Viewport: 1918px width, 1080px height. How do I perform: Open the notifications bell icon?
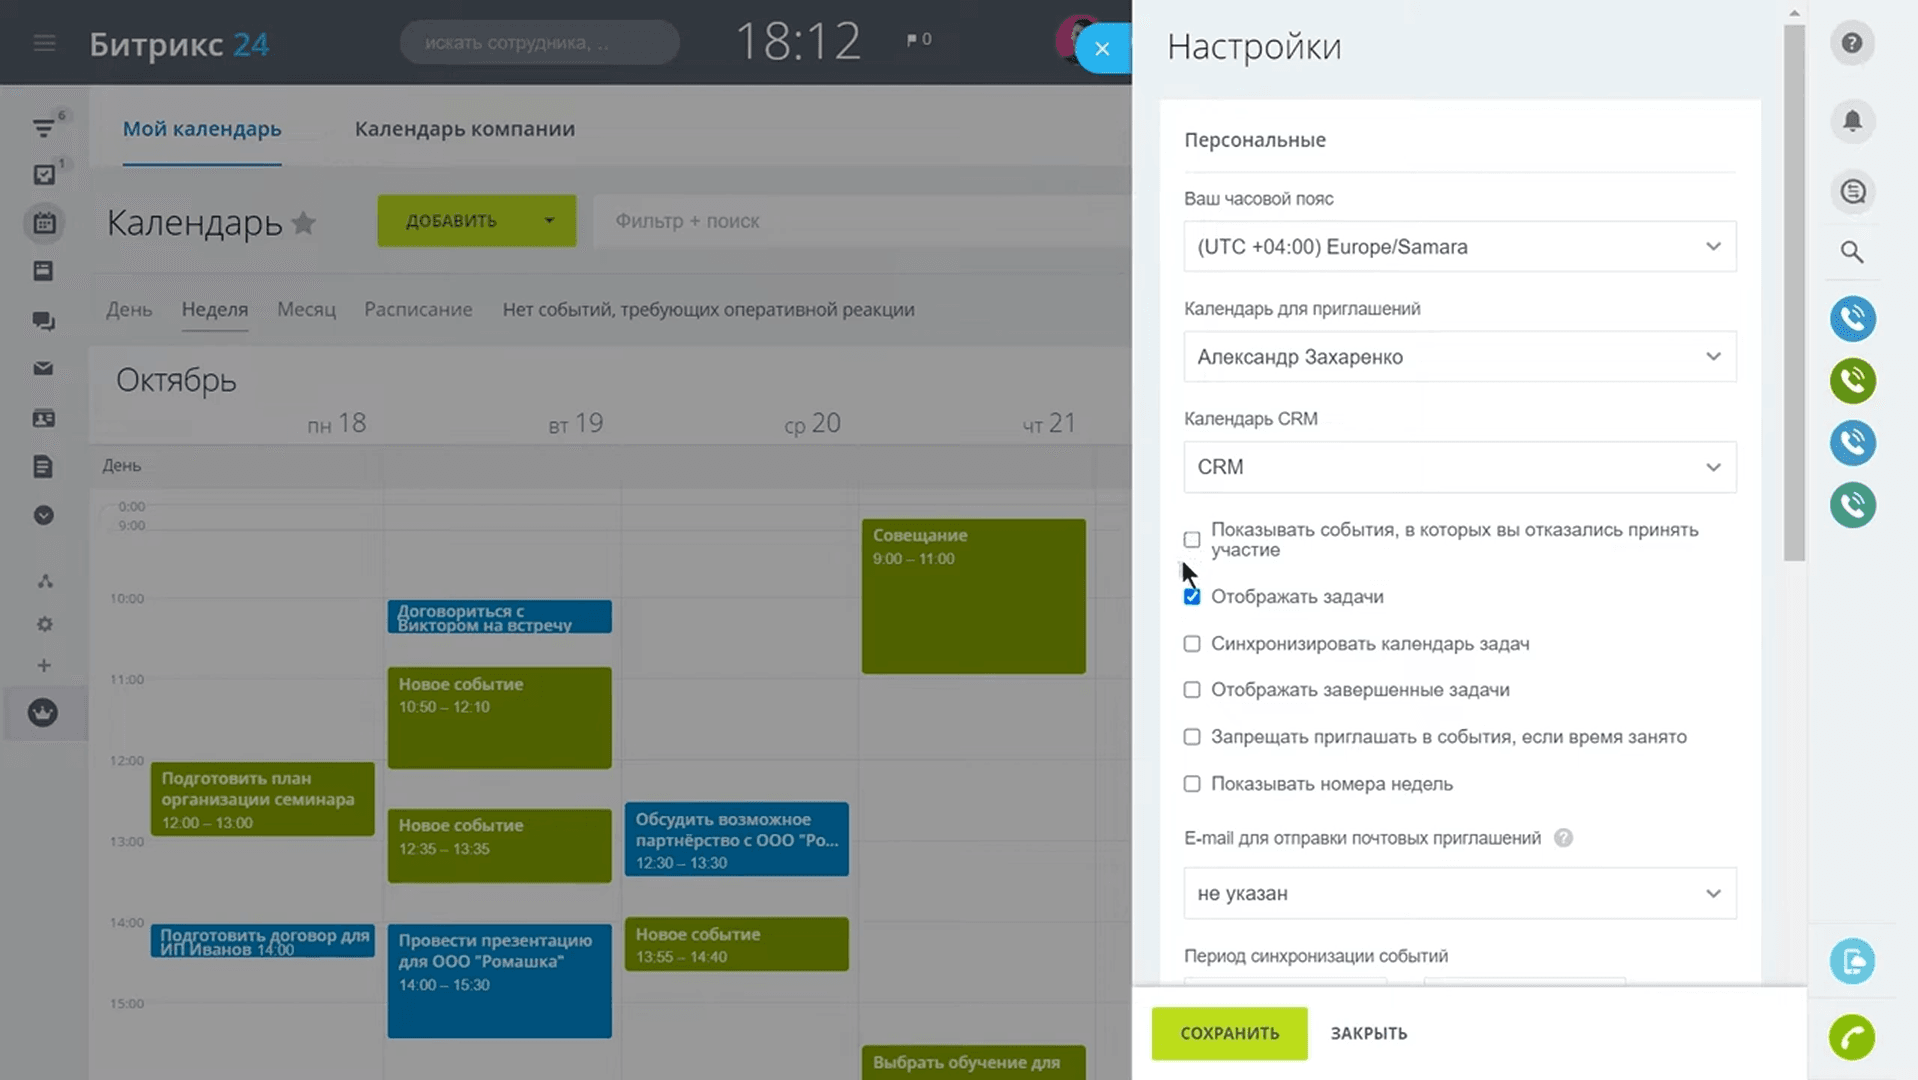tap(1852, 121)
